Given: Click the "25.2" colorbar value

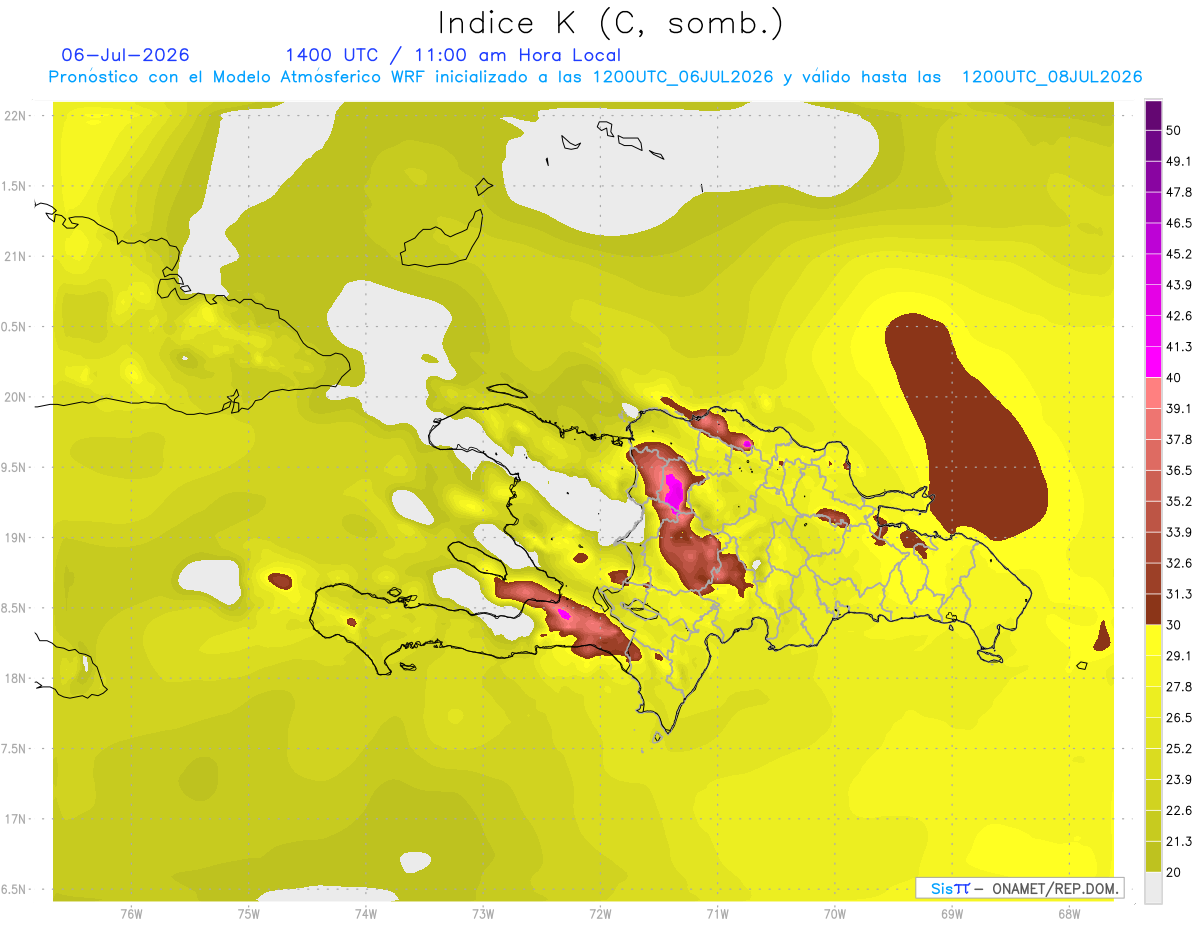Looking at the screenshot, I should (1179, 748).
